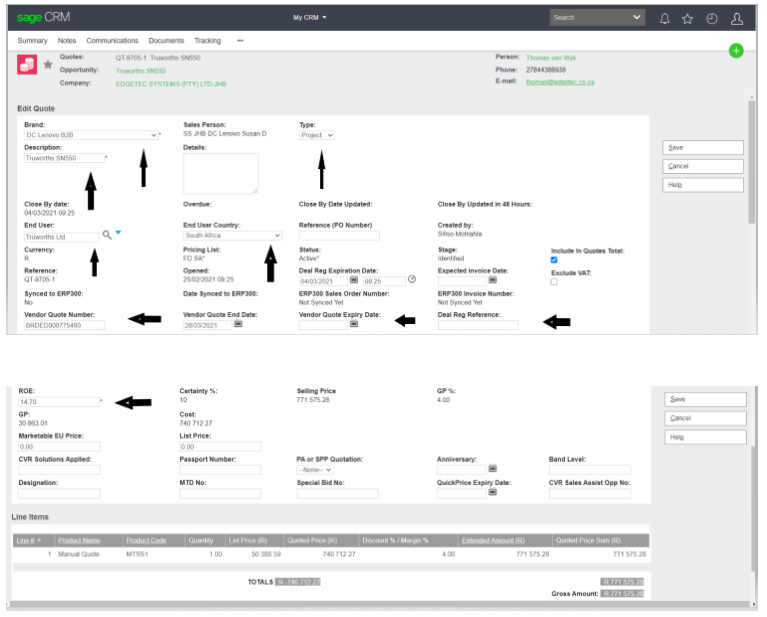
Task: Click the green plus new record button
Action: (736, 51)
